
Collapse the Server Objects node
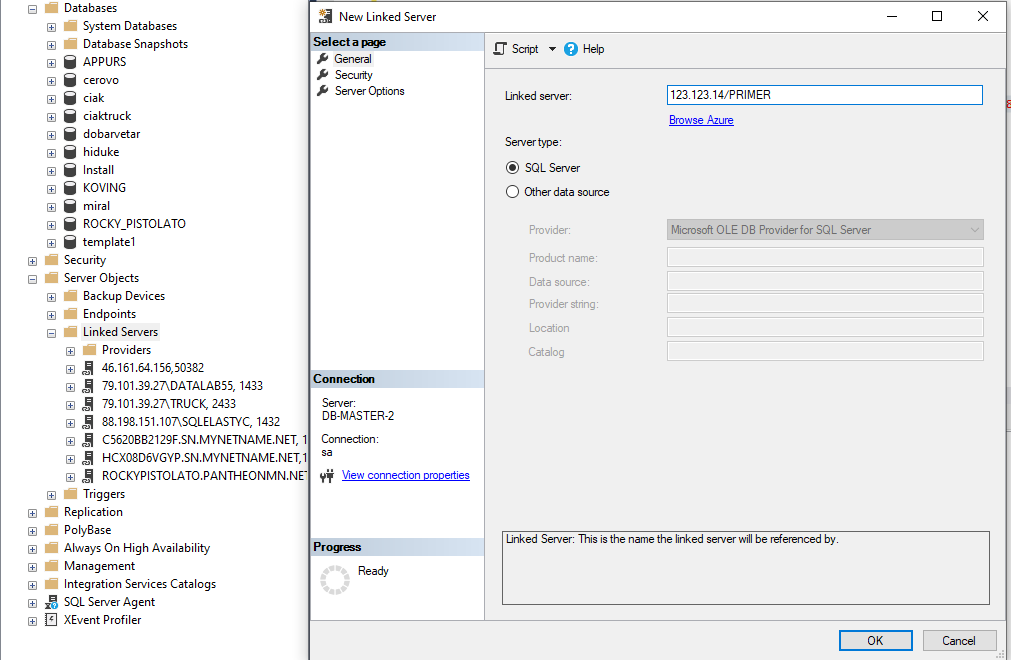[x=32, y=280]
